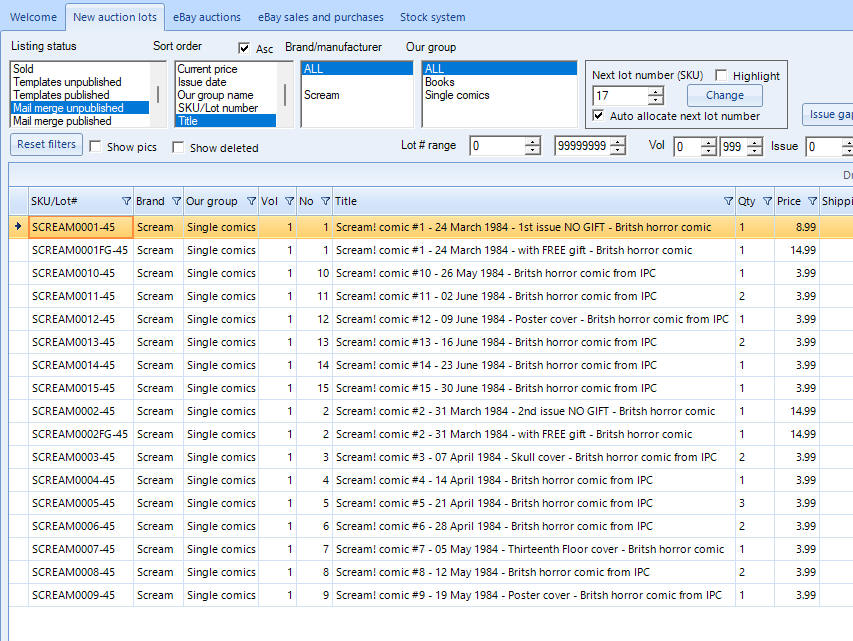Image resolution: width=853 pixels, height=641 pixels.
Task: Select Mail merge published listing status
Action: point(79,121)
